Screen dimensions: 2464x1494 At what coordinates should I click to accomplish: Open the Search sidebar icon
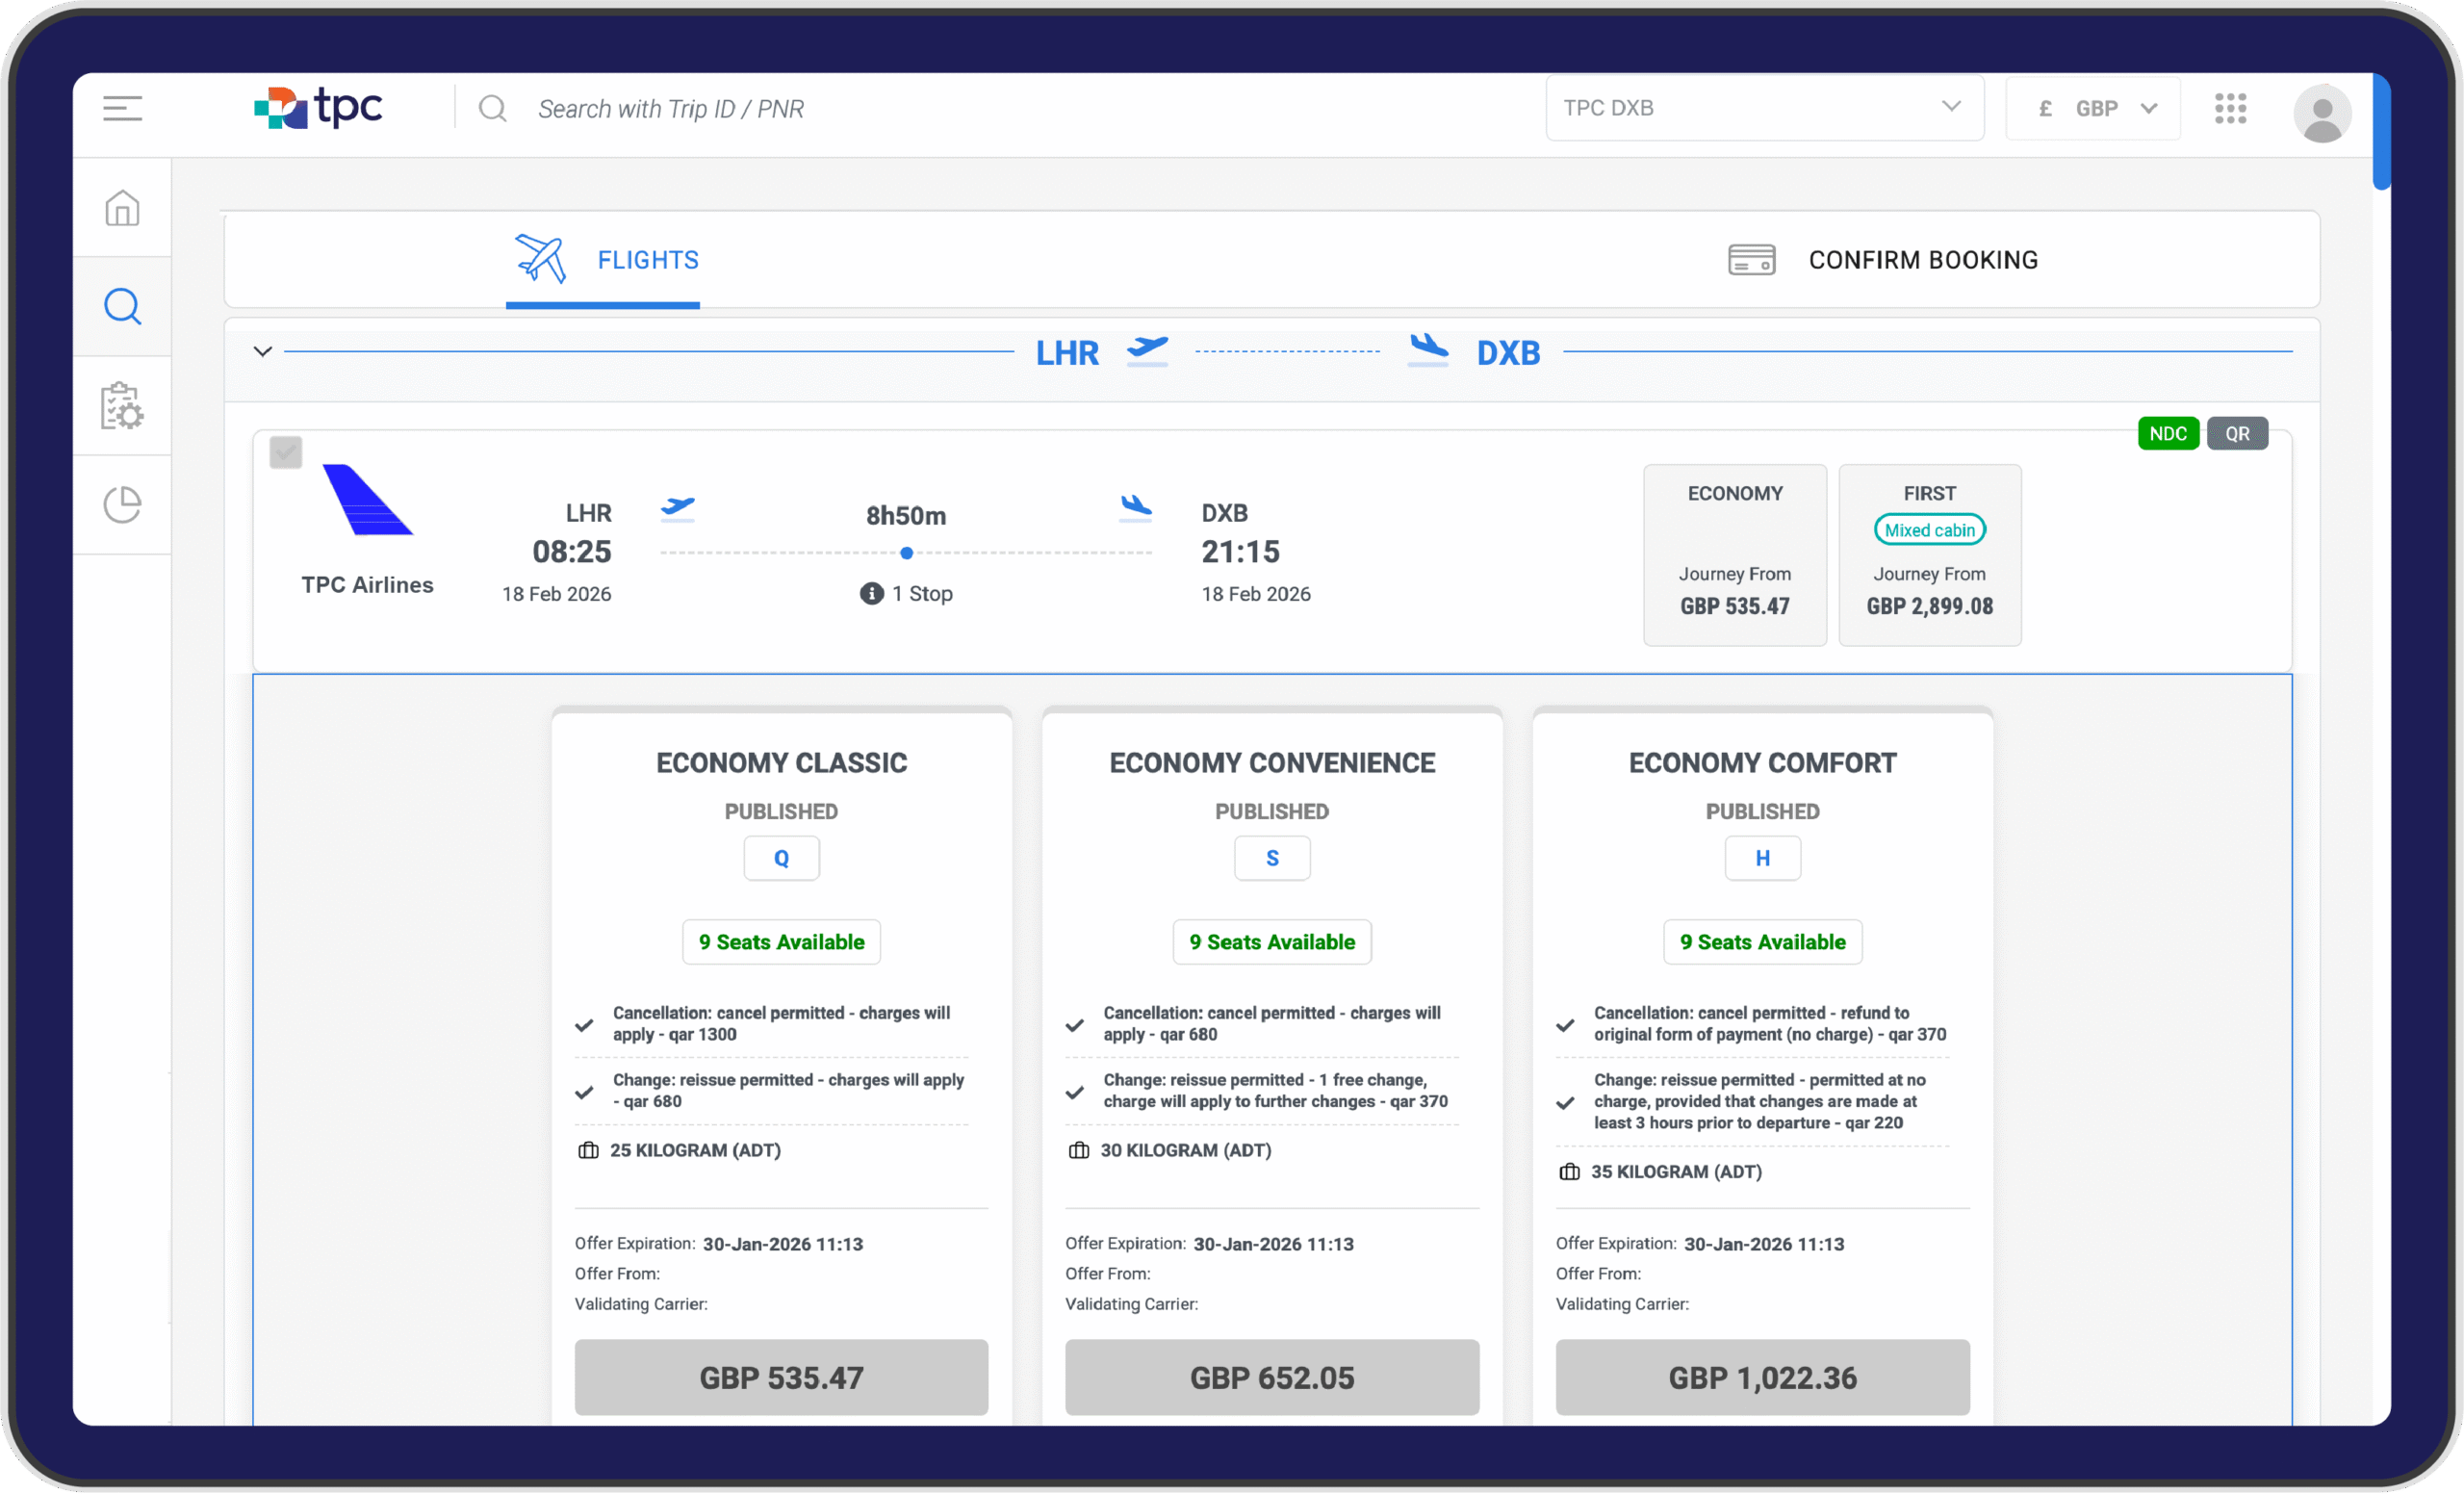click(x=122, y=306)
